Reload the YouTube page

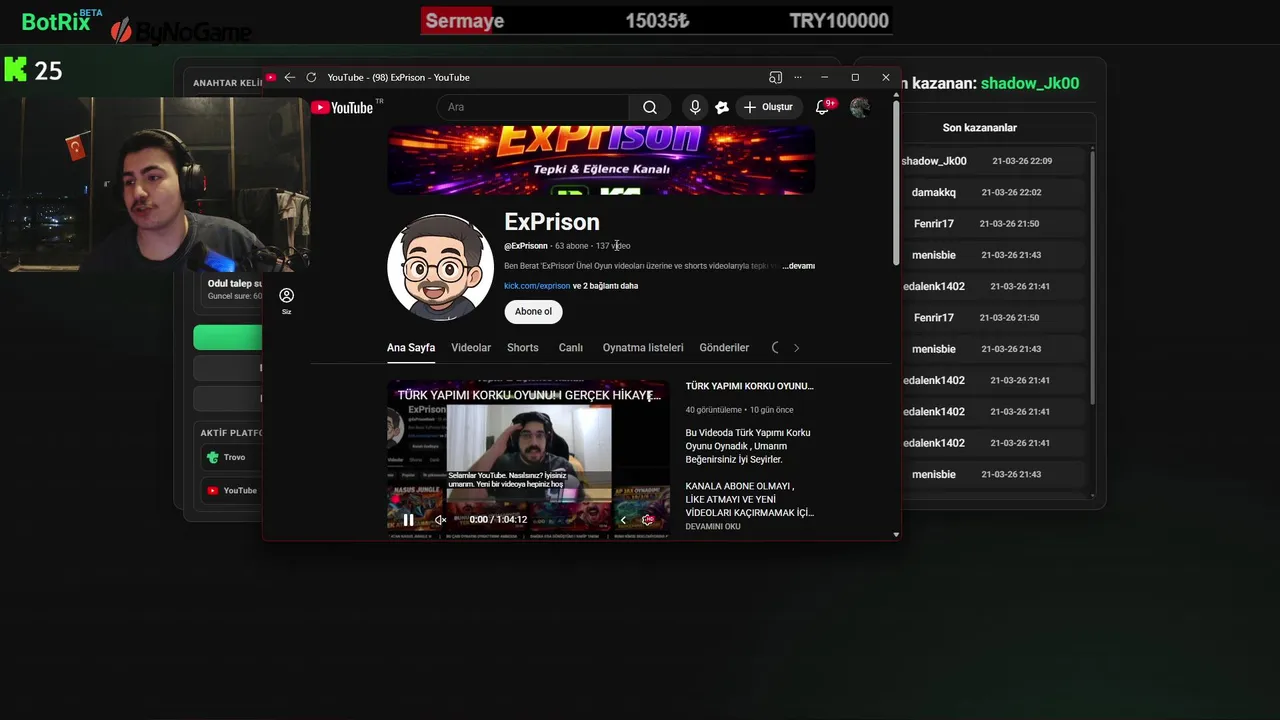point(311,77)
